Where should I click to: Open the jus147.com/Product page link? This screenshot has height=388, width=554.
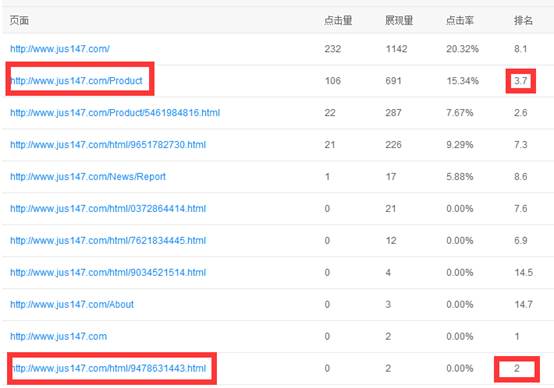[76, 81]
